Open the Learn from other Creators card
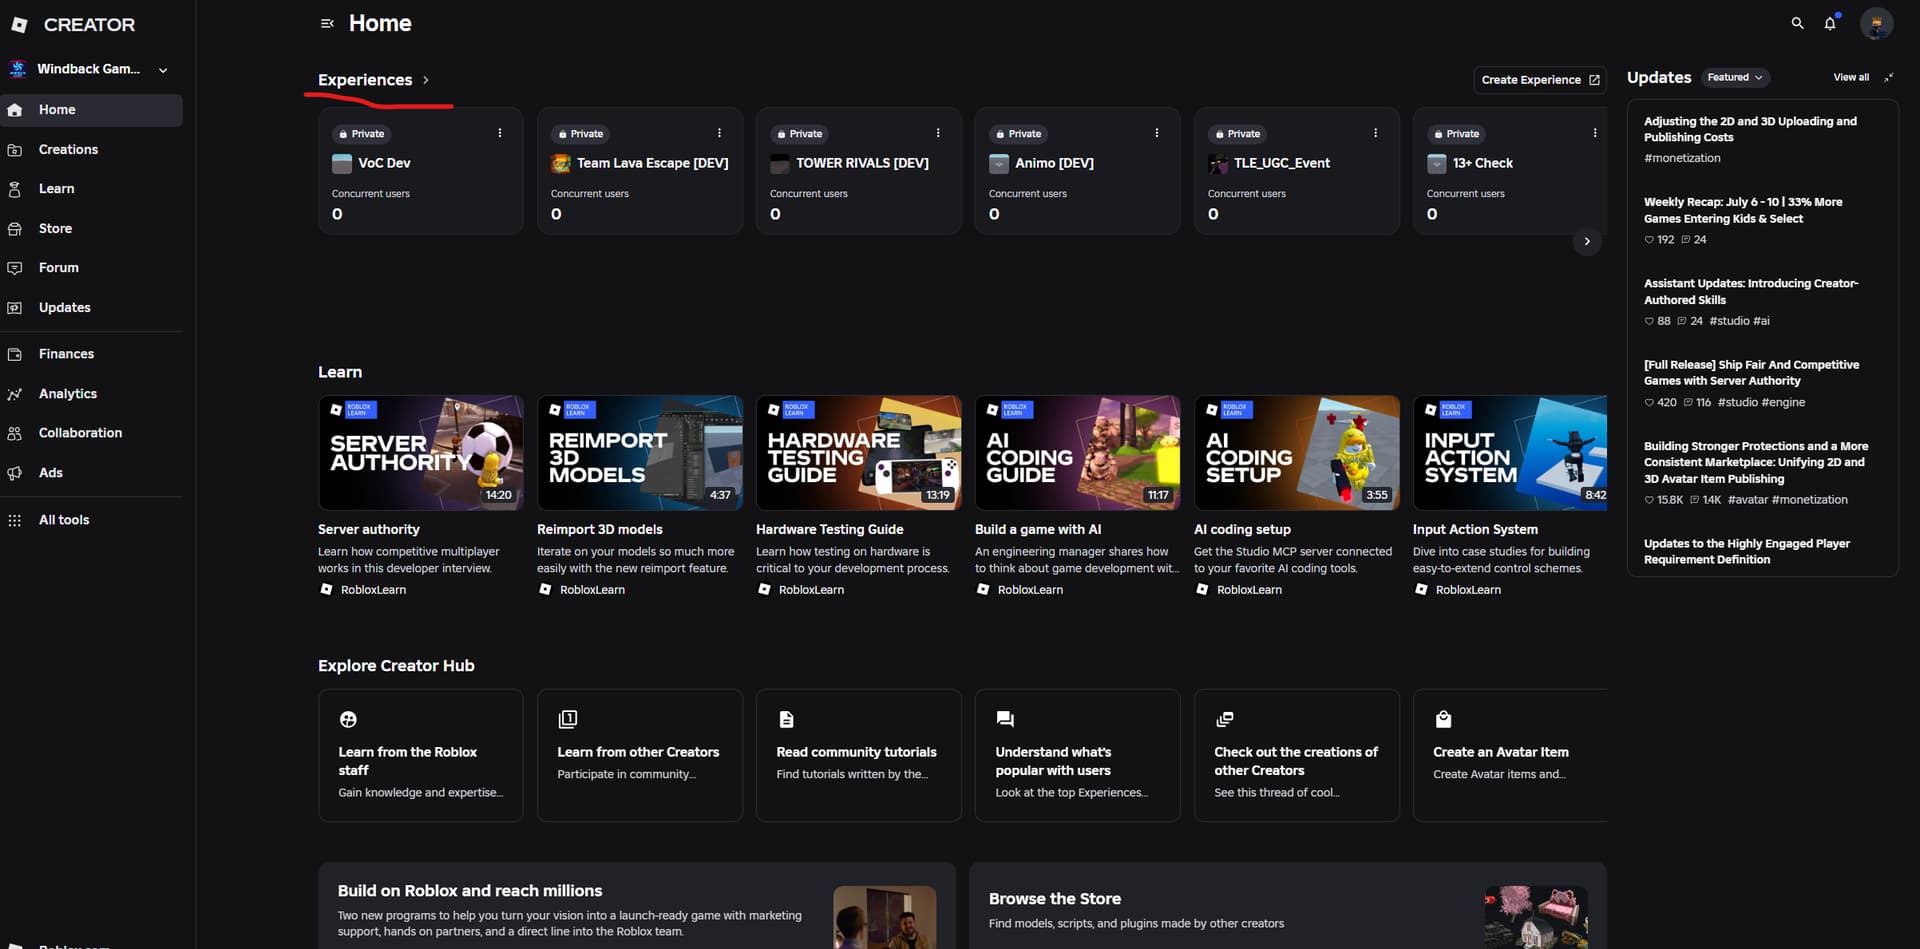Viewport: 1920px width, 949px height. tap(640, 755)
